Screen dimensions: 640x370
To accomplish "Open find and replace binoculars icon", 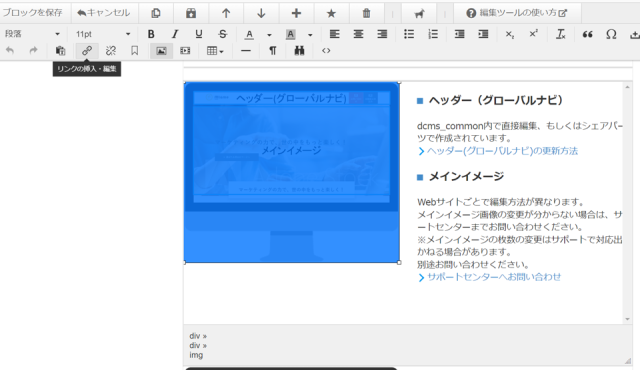I will click(299, 51).
